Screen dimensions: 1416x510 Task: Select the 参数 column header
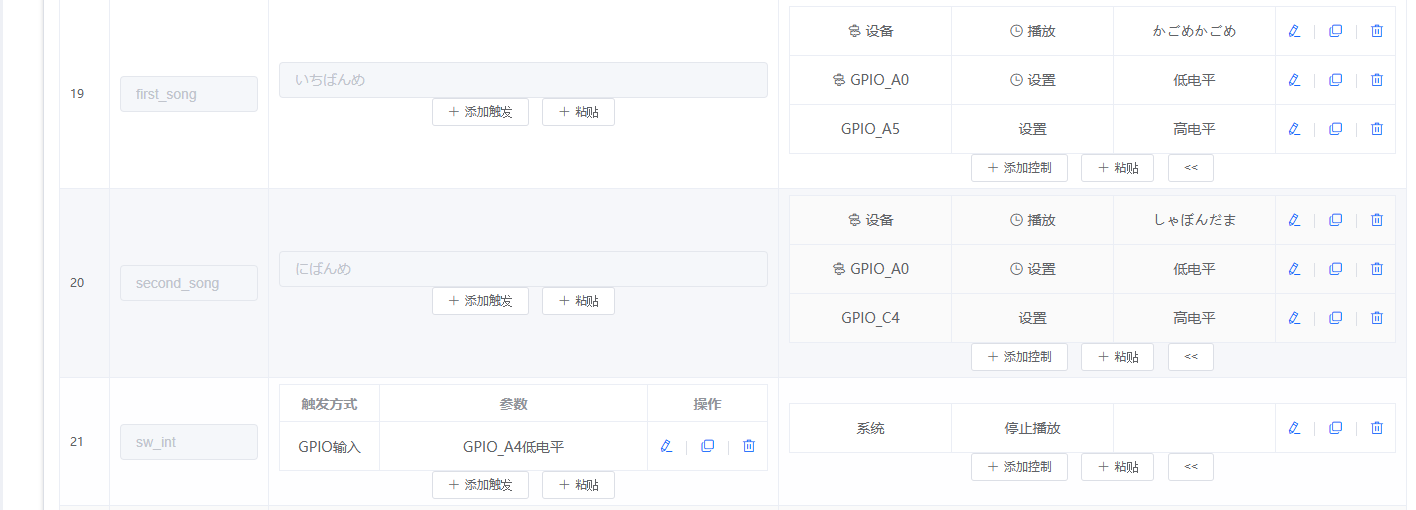coord(513,404)
